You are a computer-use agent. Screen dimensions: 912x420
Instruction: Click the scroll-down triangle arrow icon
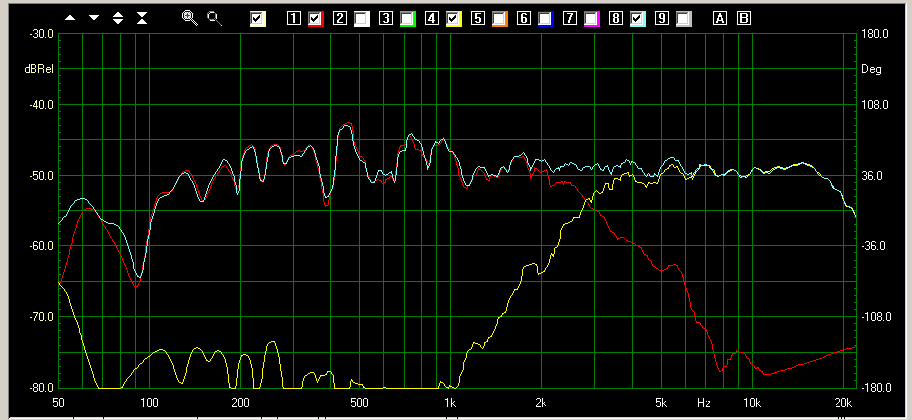[94, 18]
